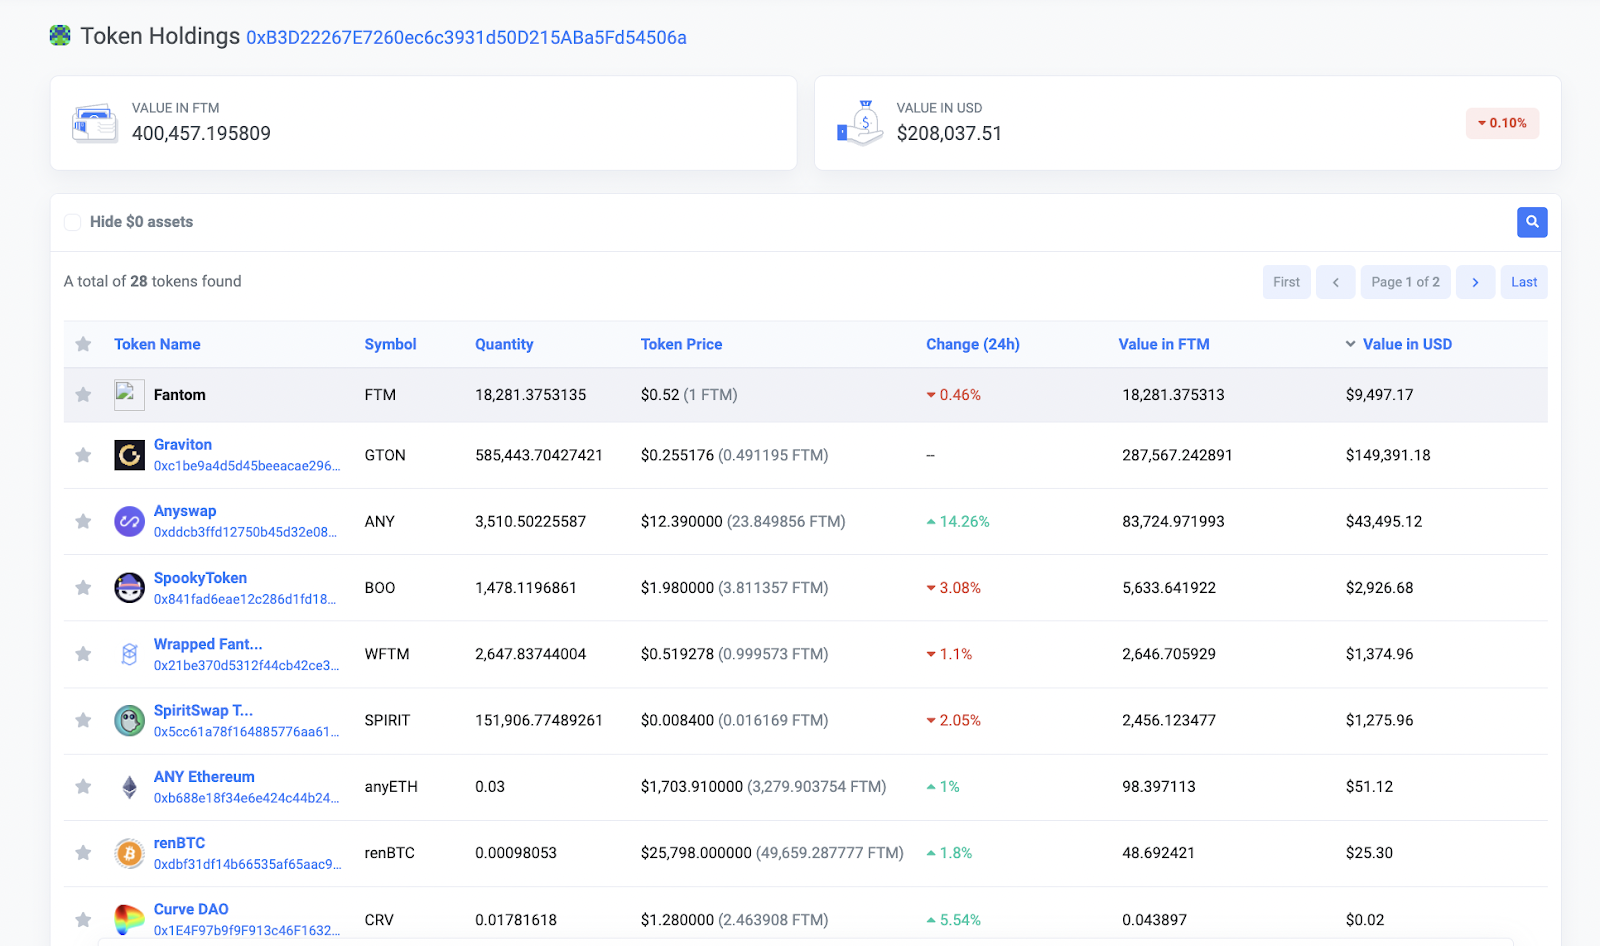Image resolution: width=1600 pixels, height=946 pixels.
Task: Open the Wrapped Fant... token link
Action: [208, 644]
